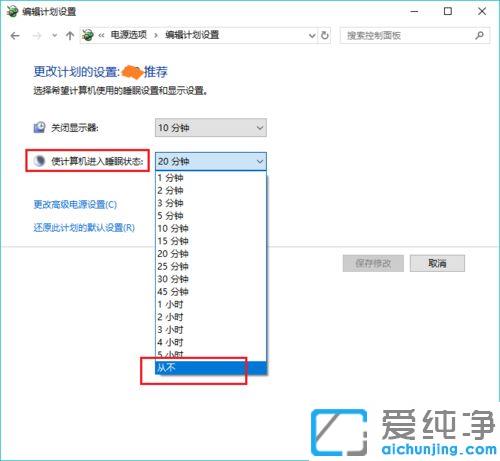This screenshot has width=500, height=461.
Task: Choose 30 分钟 in the open list
Action: tap(211, 279)
